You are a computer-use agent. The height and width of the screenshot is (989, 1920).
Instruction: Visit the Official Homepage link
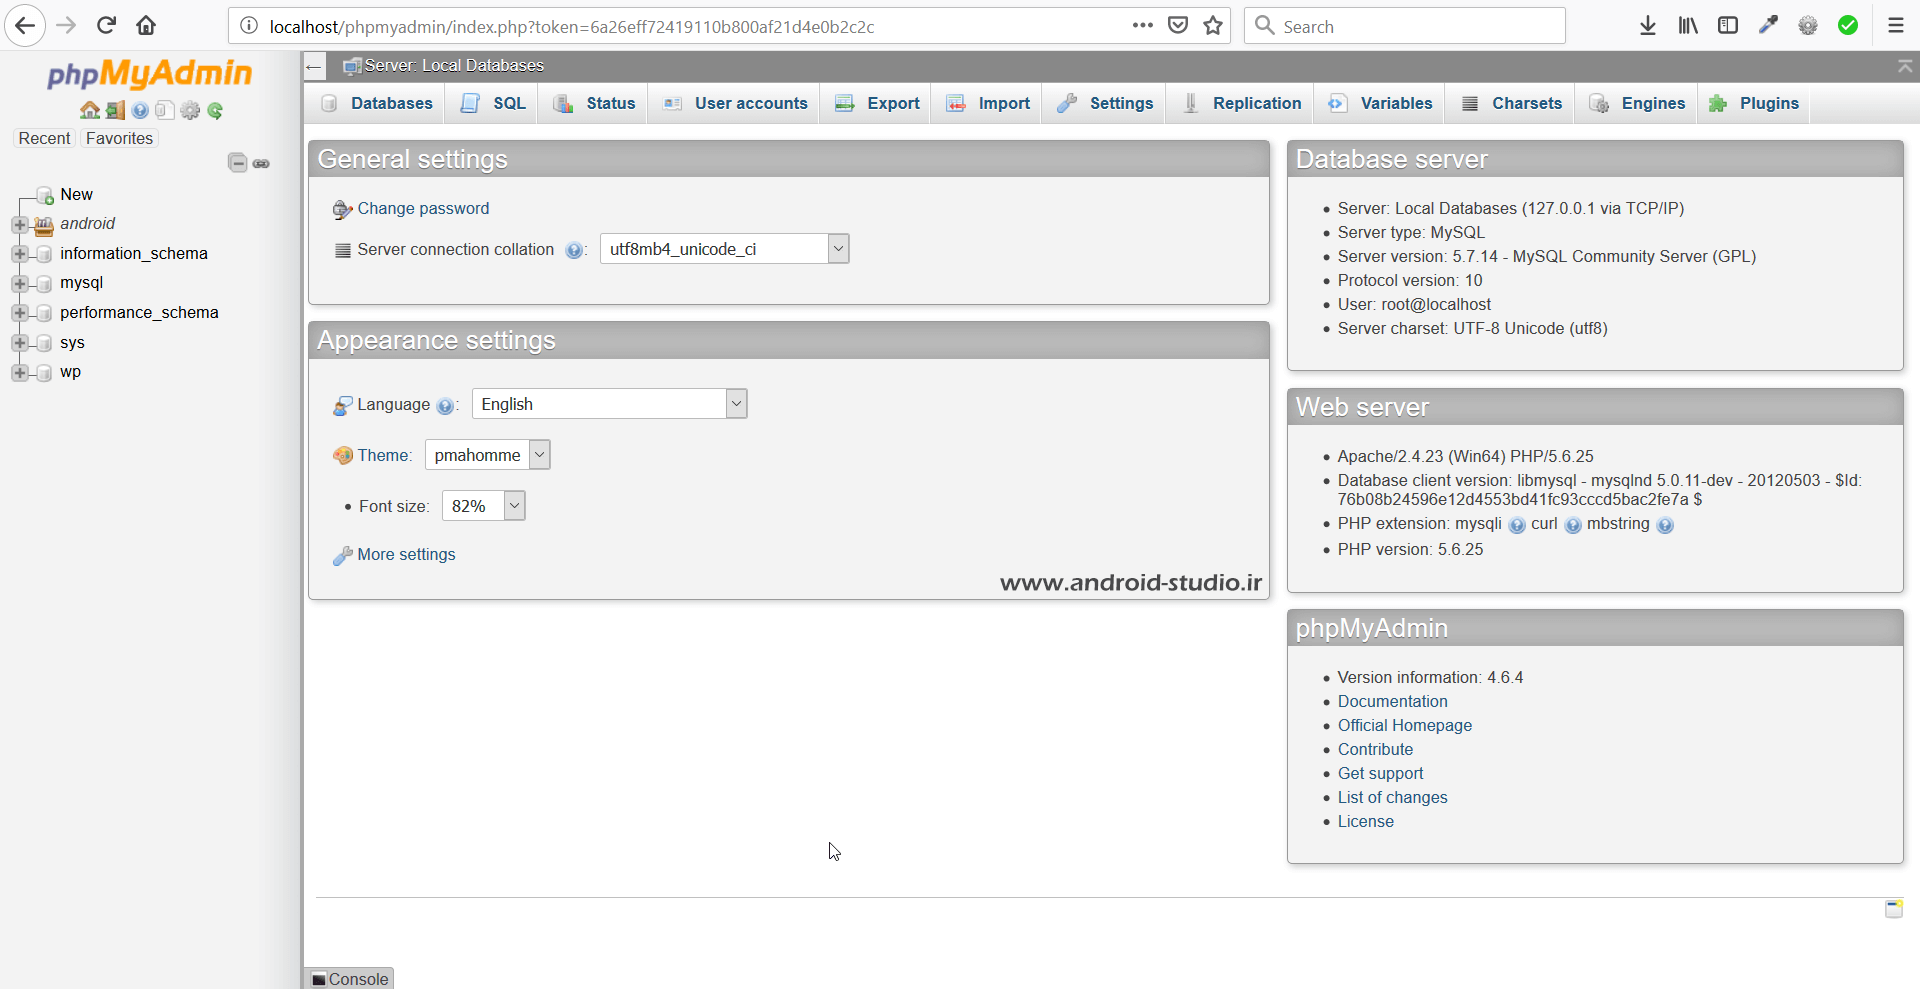(1405, 726)
